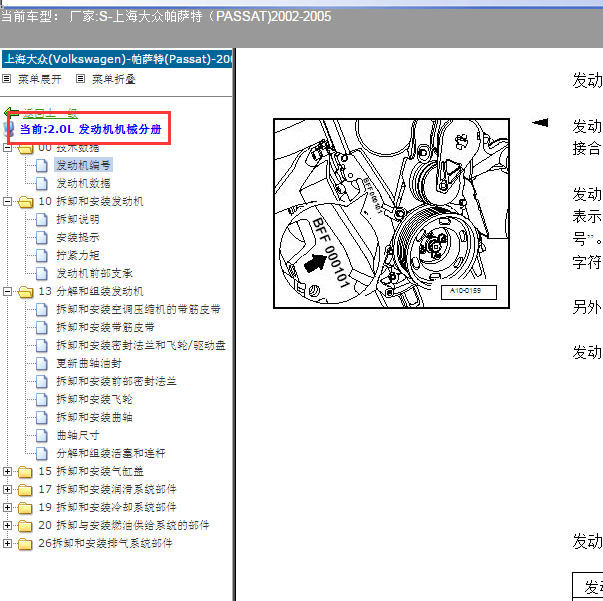Screen dimensions: 603x601
Task: Click the 上海大众(Volkswagen)-帕萨特(Passat) title bar
Action: 117,59
